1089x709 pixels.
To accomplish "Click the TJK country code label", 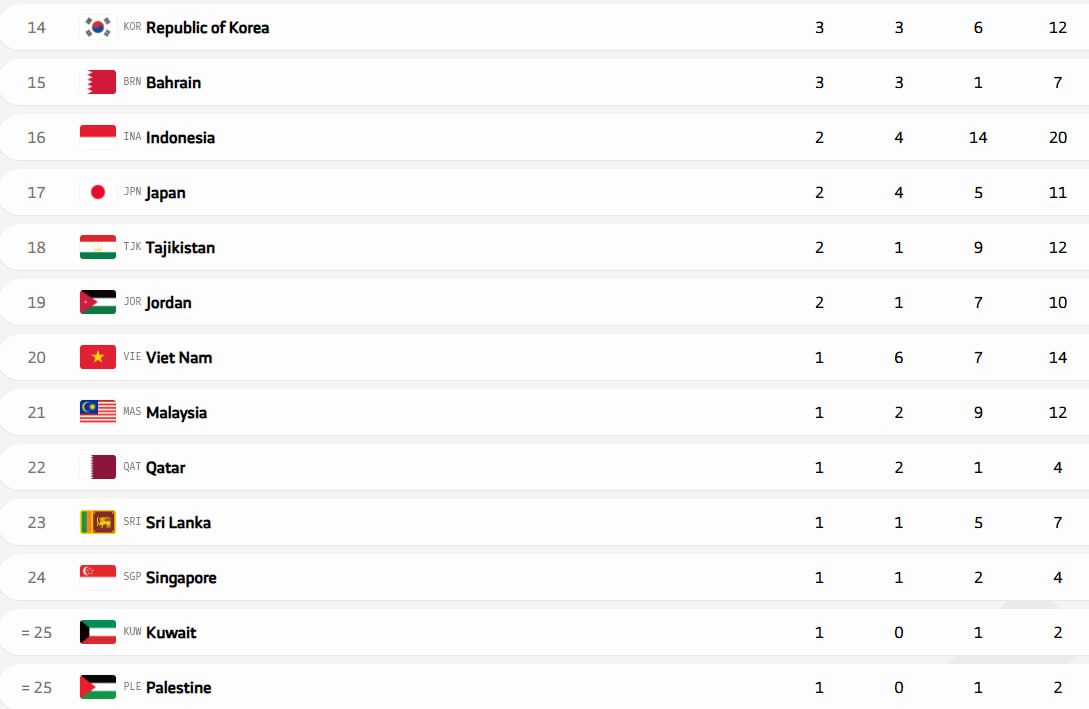I will coord(132,248).
